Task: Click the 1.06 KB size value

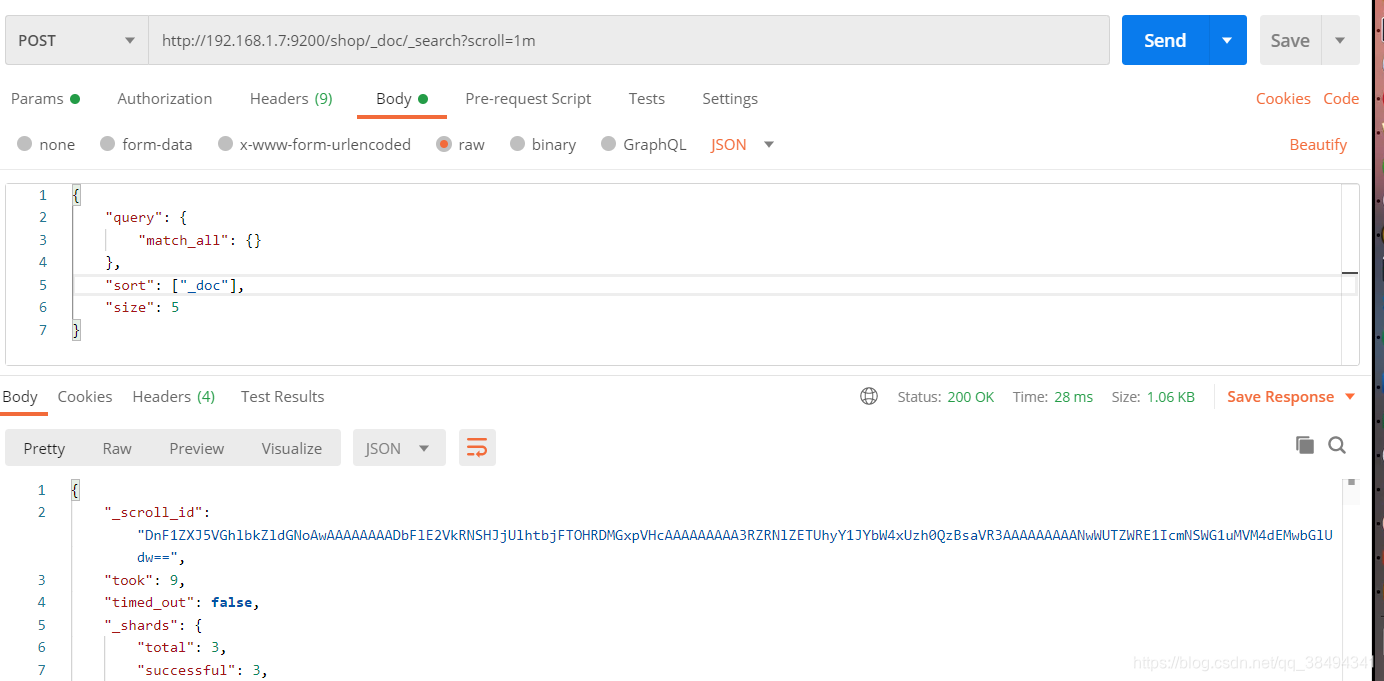Action: point(1170,396)
